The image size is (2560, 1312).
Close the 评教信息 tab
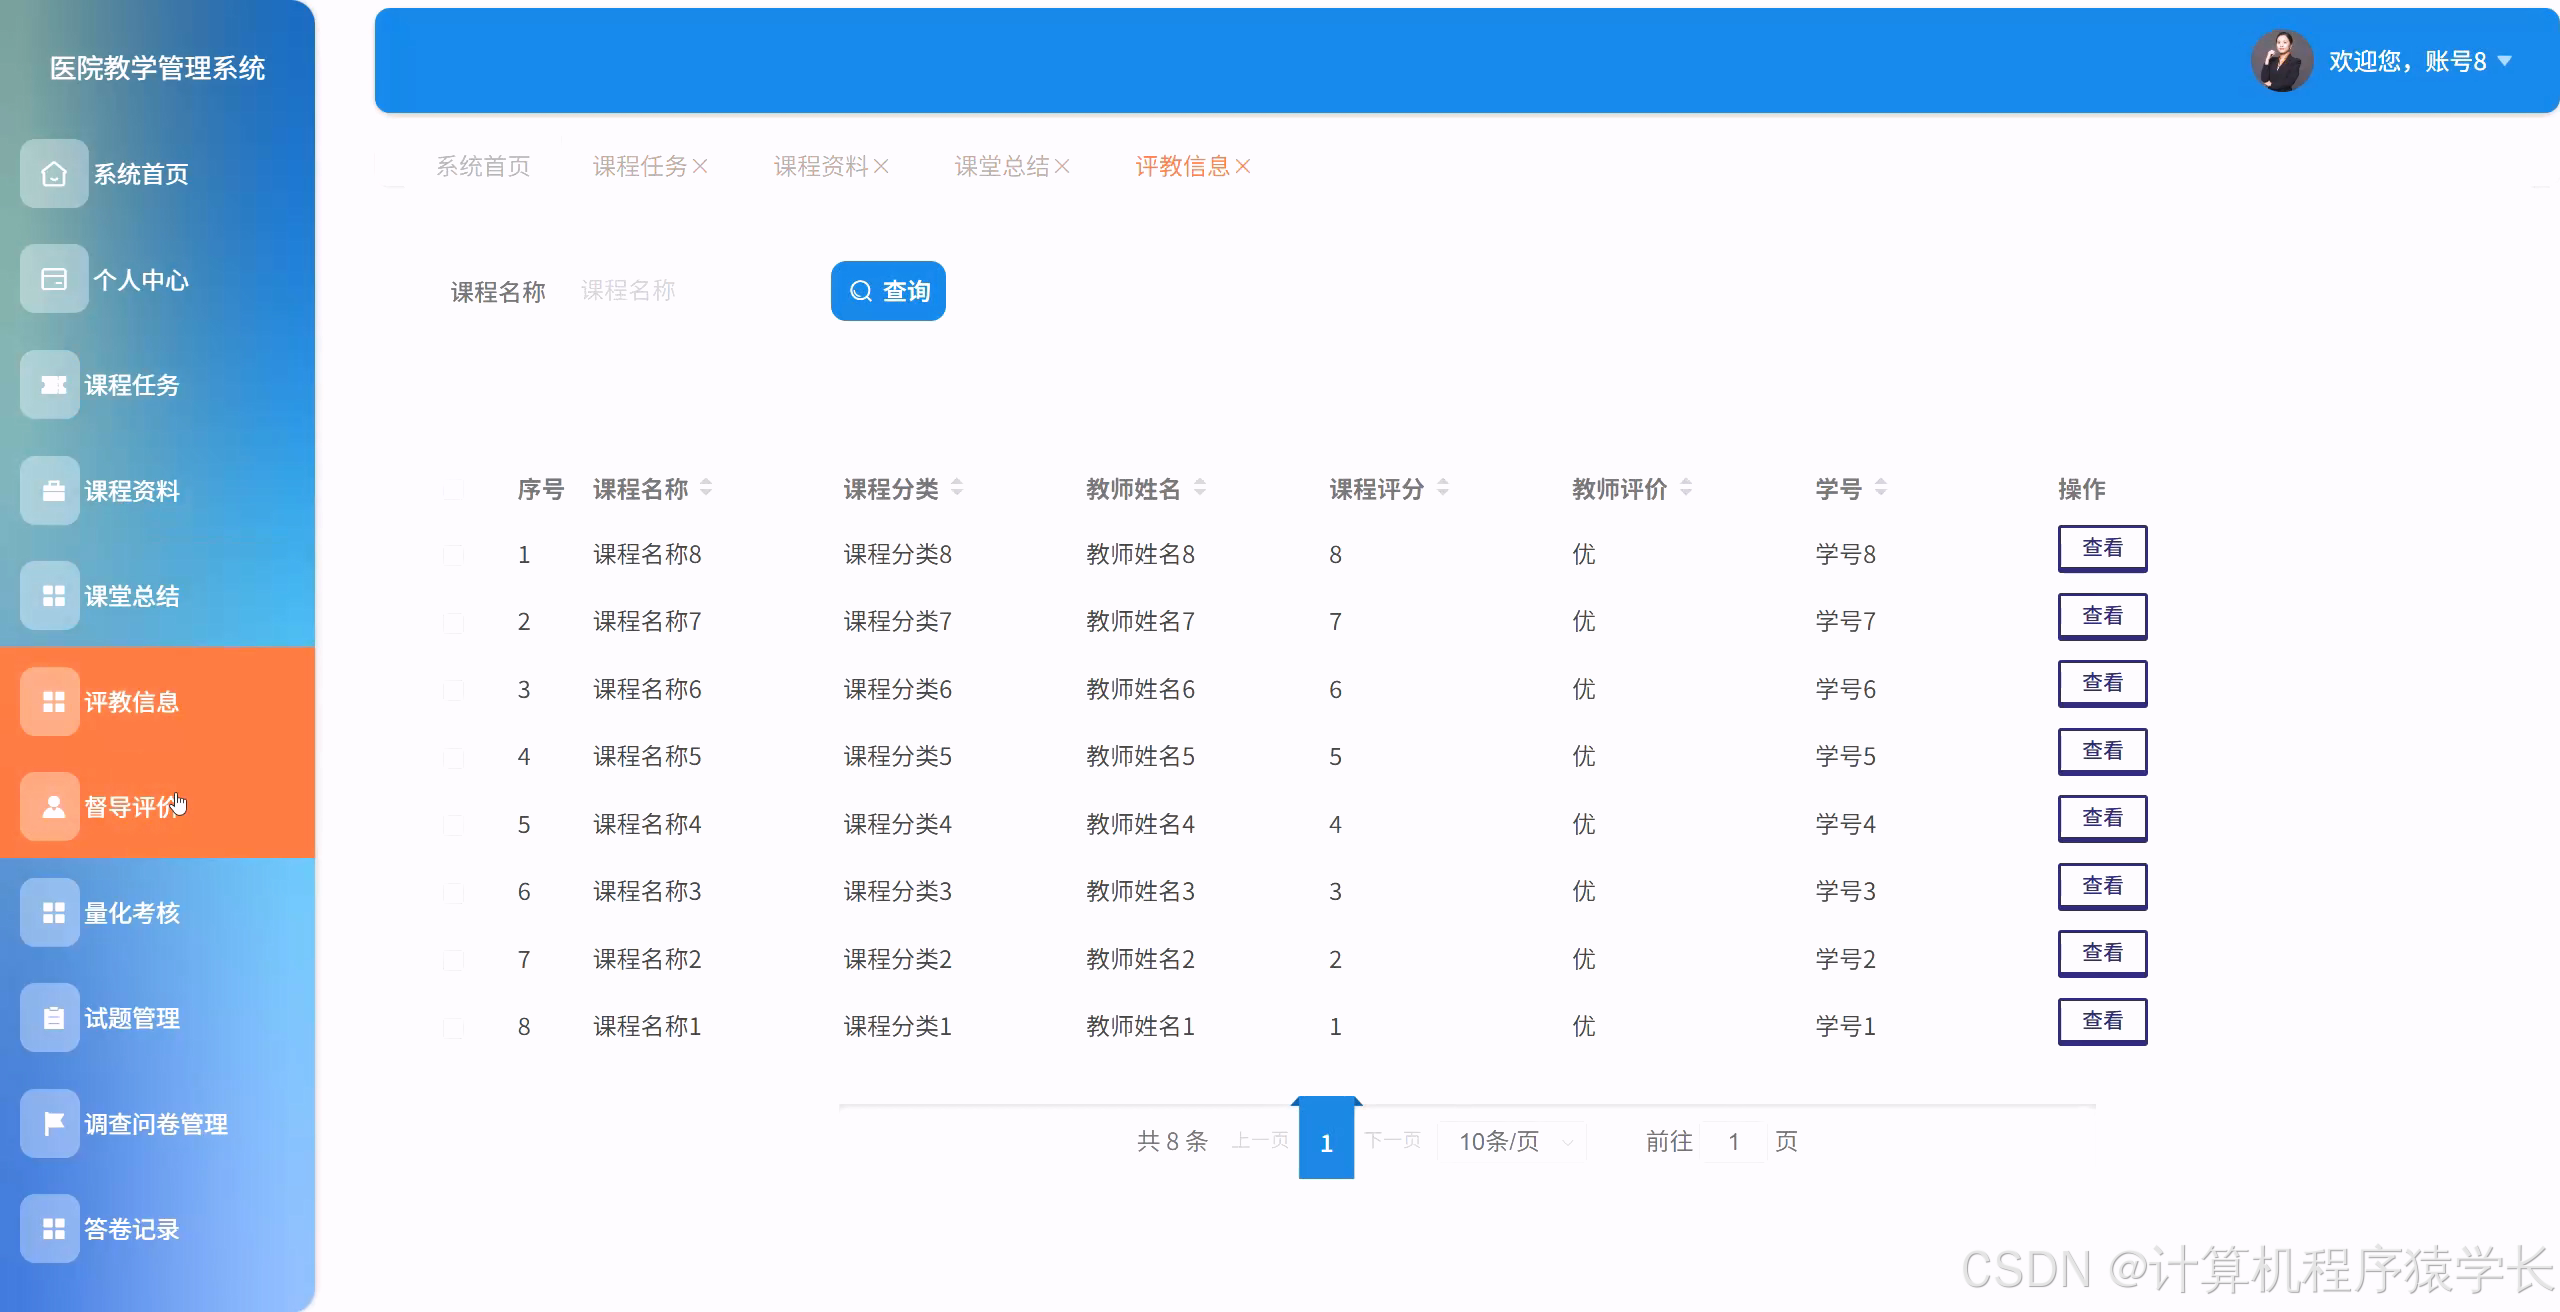pyautogui.click(x=1243, y=166)
